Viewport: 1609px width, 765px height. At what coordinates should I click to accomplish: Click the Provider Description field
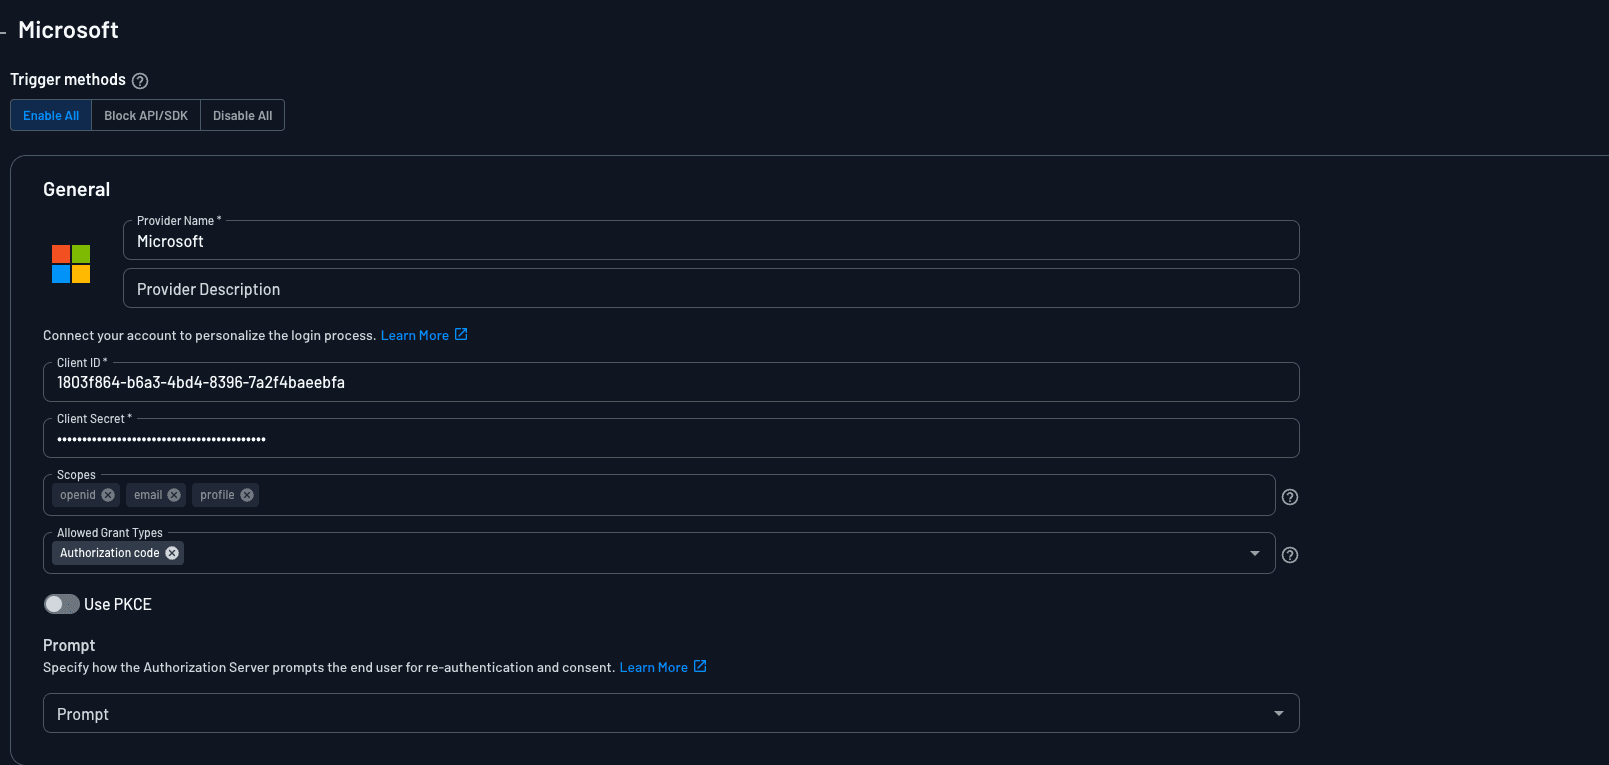tap(711, 288)
